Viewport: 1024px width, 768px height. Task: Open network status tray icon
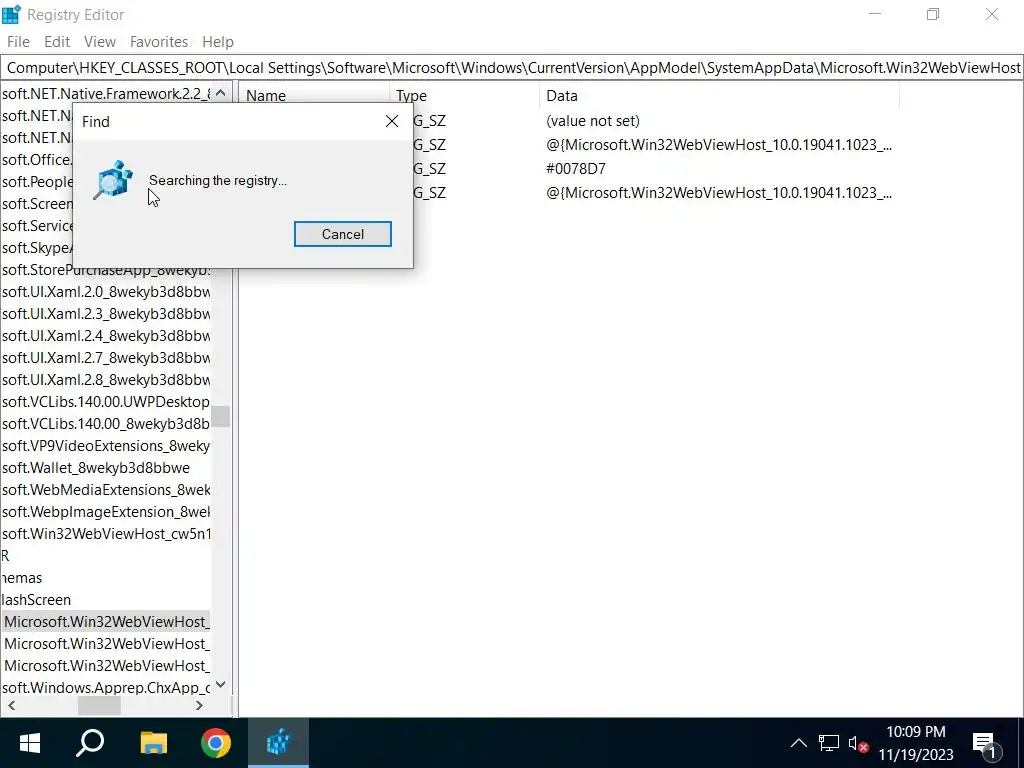829,743
